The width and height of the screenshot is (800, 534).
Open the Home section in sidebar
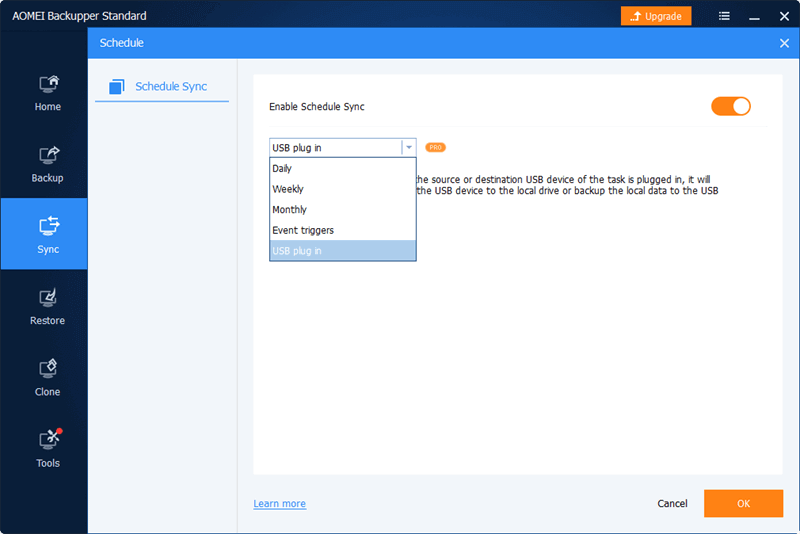coord(47,92)
